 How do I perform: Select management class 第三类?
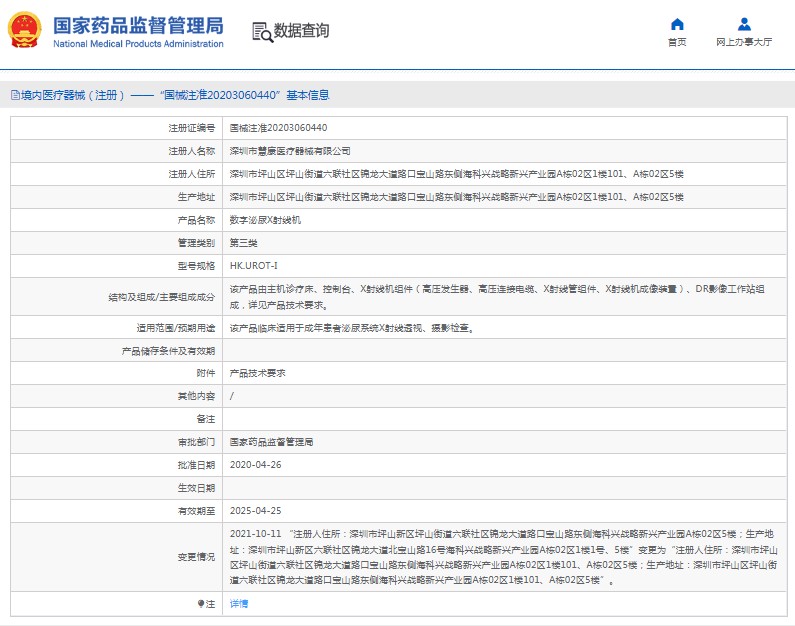tap(243, 243)
